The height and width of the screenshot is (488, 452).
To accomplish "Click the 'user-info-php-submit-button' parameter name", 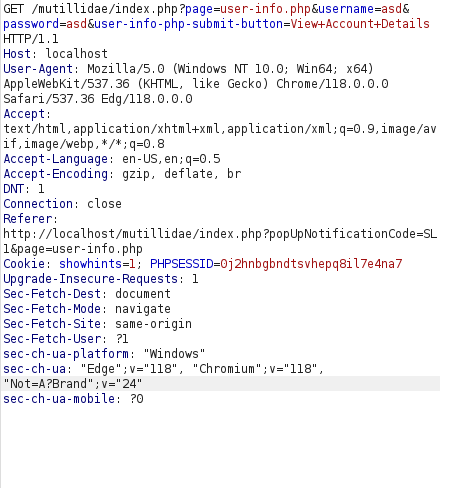I will 189,24.
